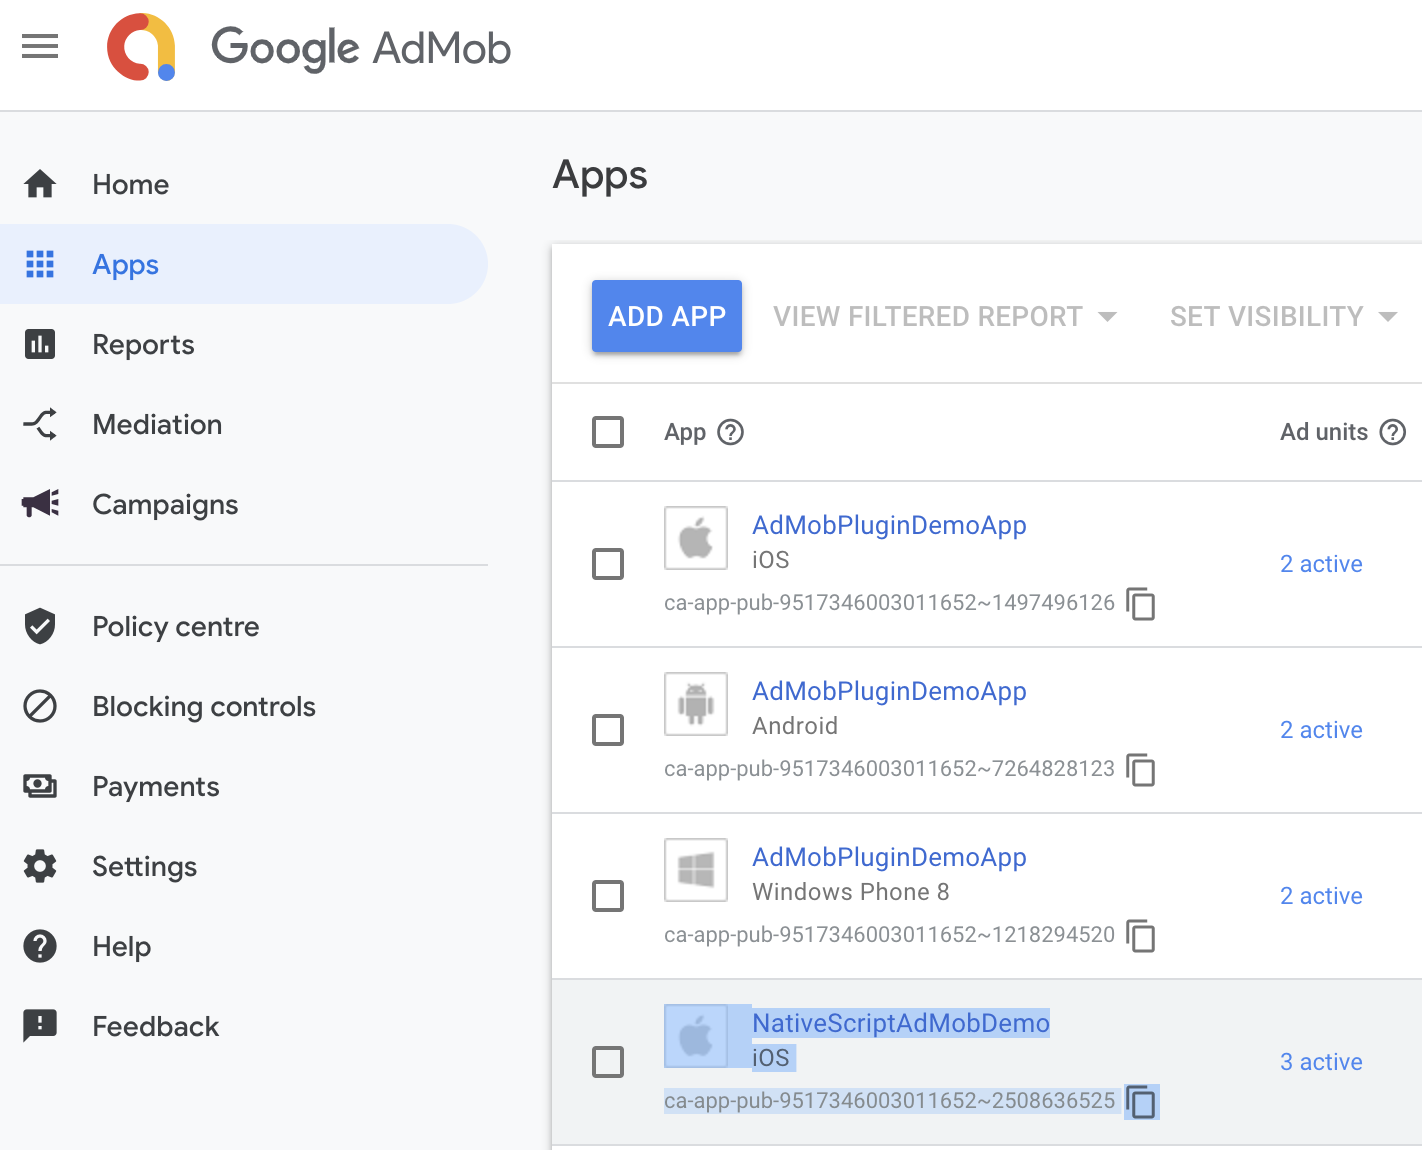This screenshot has height=1150, width=1422.
Task: Copy app ID ending 1497496126
Action: (1141, 604)
